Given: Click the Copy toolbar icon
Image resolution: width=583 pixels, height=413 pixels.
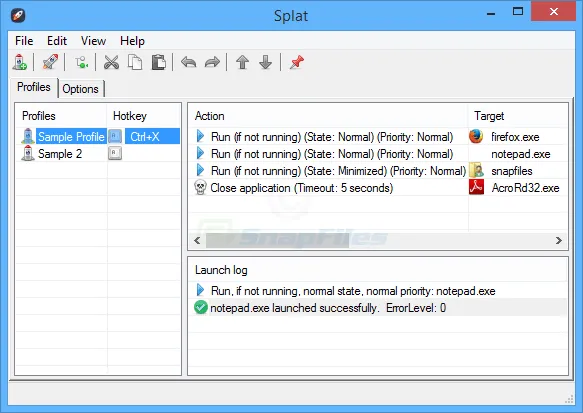Looking at the screenshot, I should (135, 62).
